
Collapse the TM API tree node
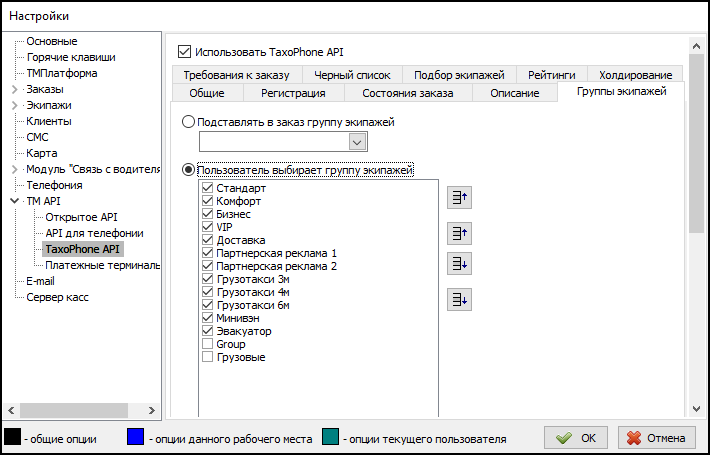click(x=14, y=201)
